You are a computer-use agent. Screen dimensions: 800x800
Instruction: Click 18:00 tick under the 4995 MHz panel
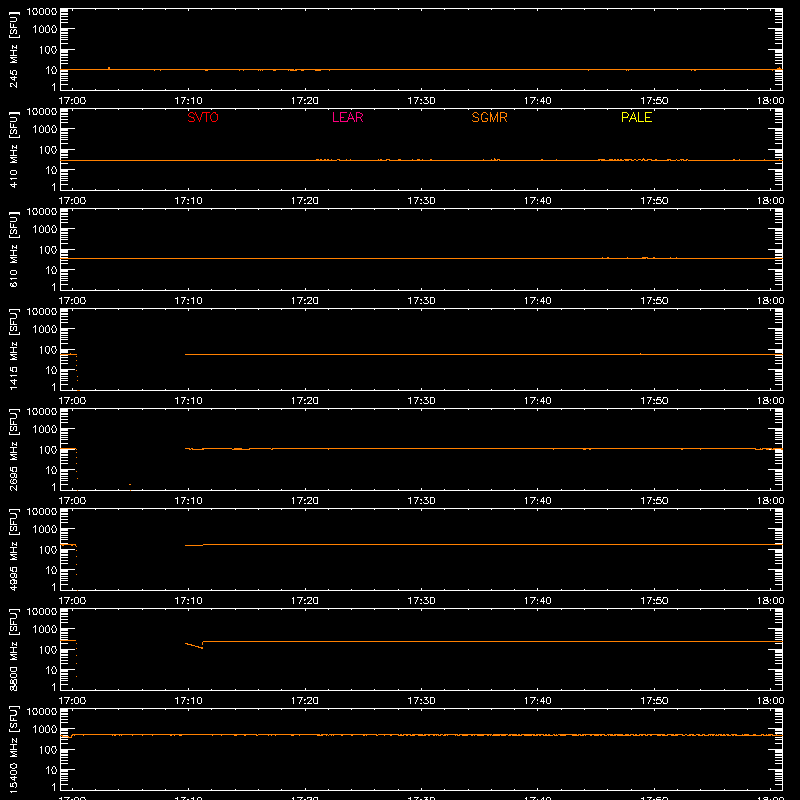770,601
